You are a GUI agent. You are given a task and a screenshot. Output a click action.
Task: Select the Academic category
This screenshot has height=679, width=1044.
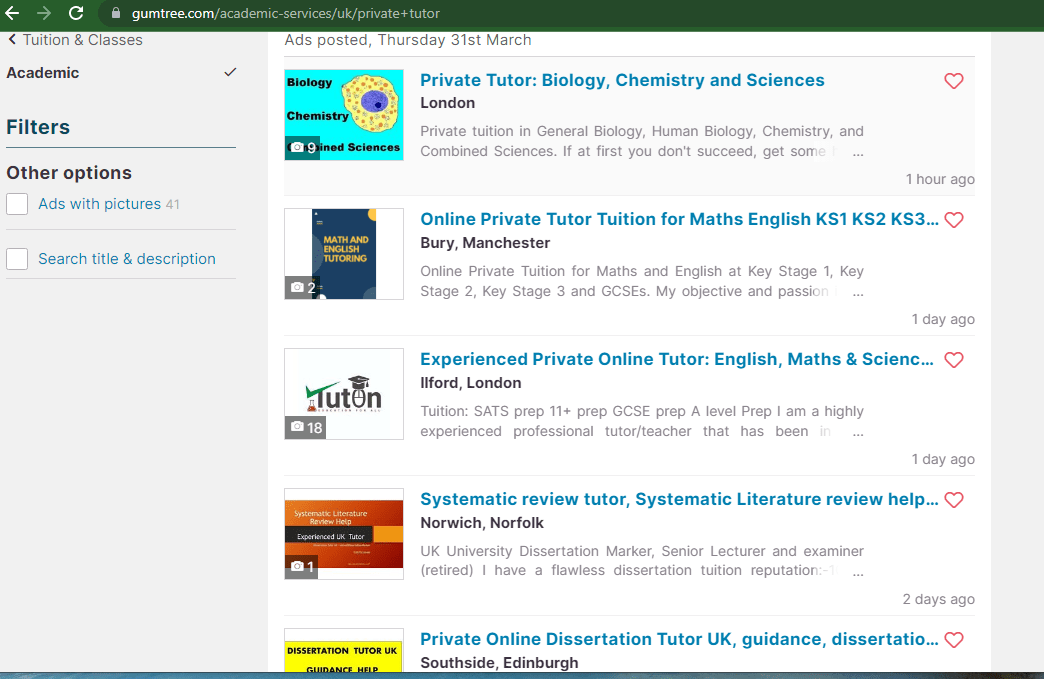point(43,73)
